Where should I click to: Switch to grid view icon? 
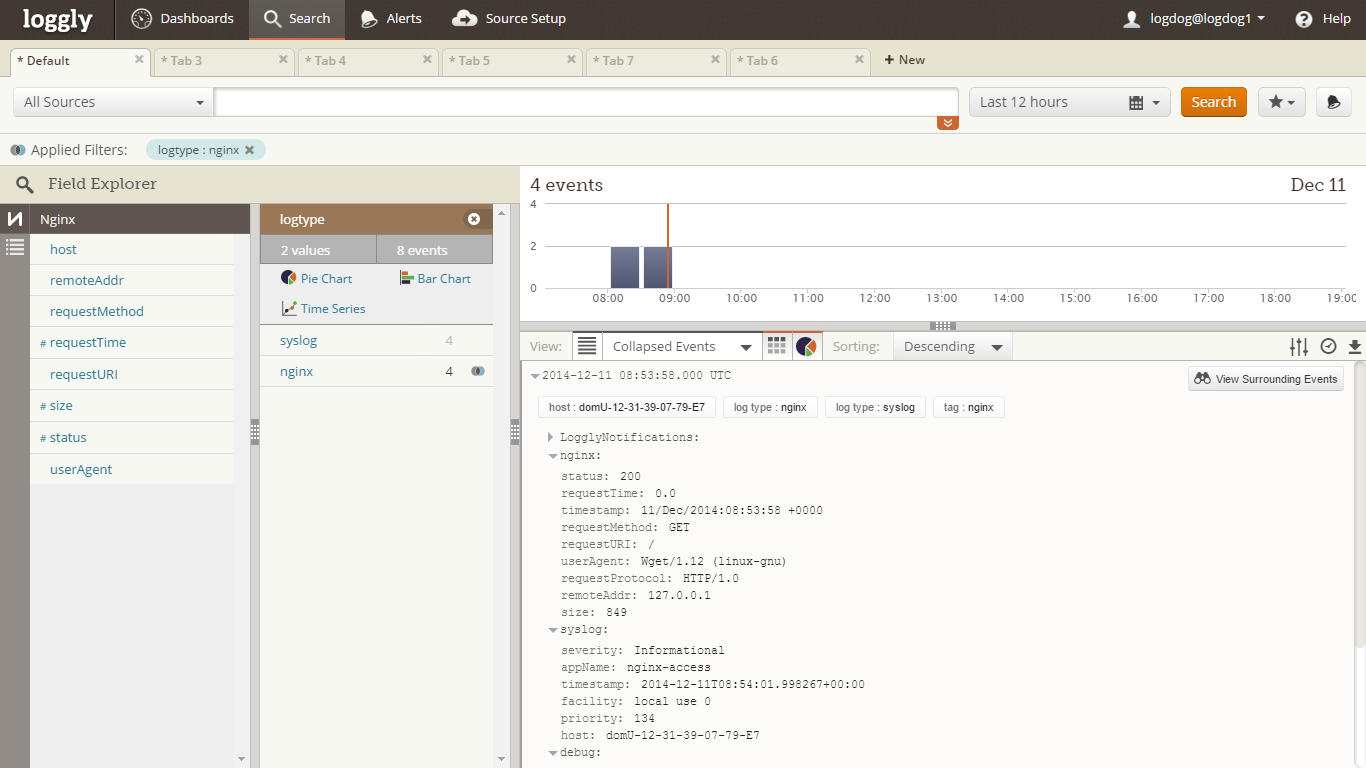[x=776, y=346]
